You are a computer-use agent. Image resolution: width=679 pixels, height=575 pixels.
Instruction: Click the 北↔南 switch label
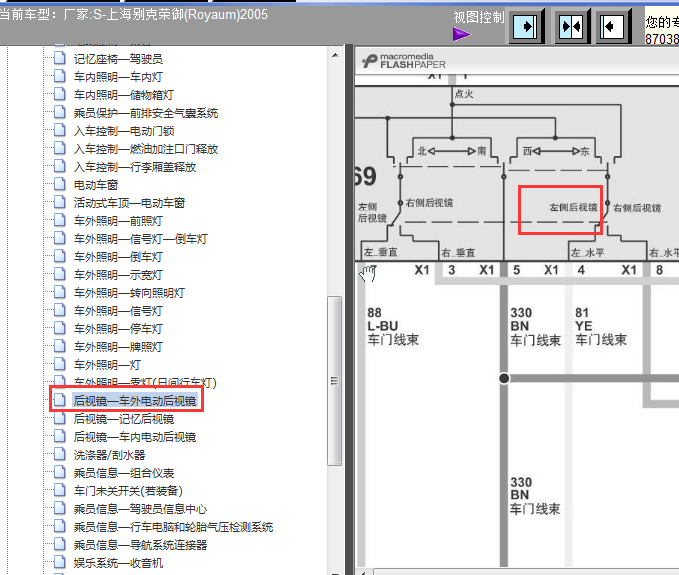tap(452, 151)
